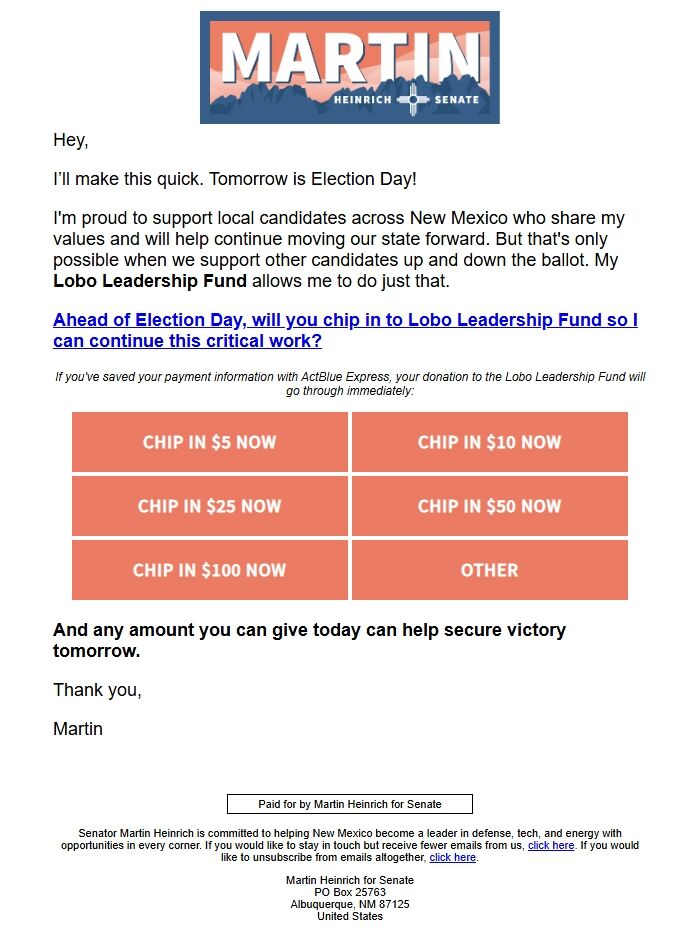Open the Lobo Leadership Fund donation link

pyautogui.click(x=345, y=330)
